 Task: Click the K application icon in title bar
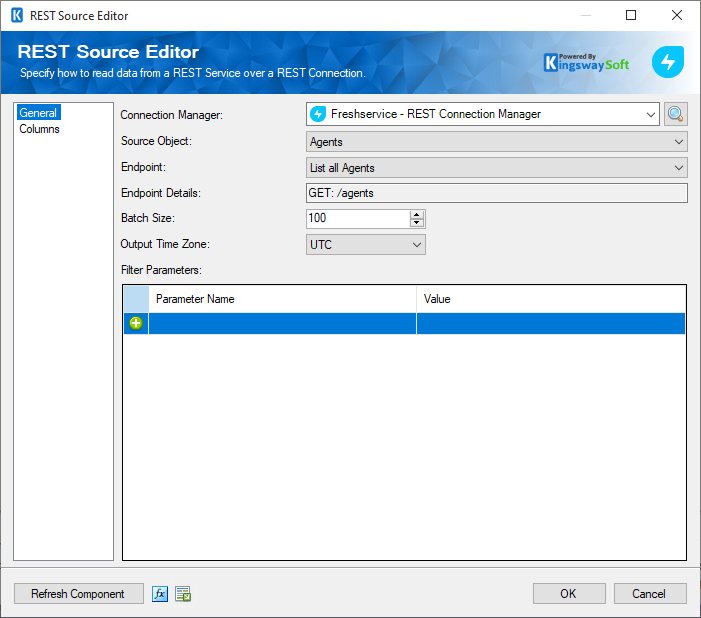17,15
